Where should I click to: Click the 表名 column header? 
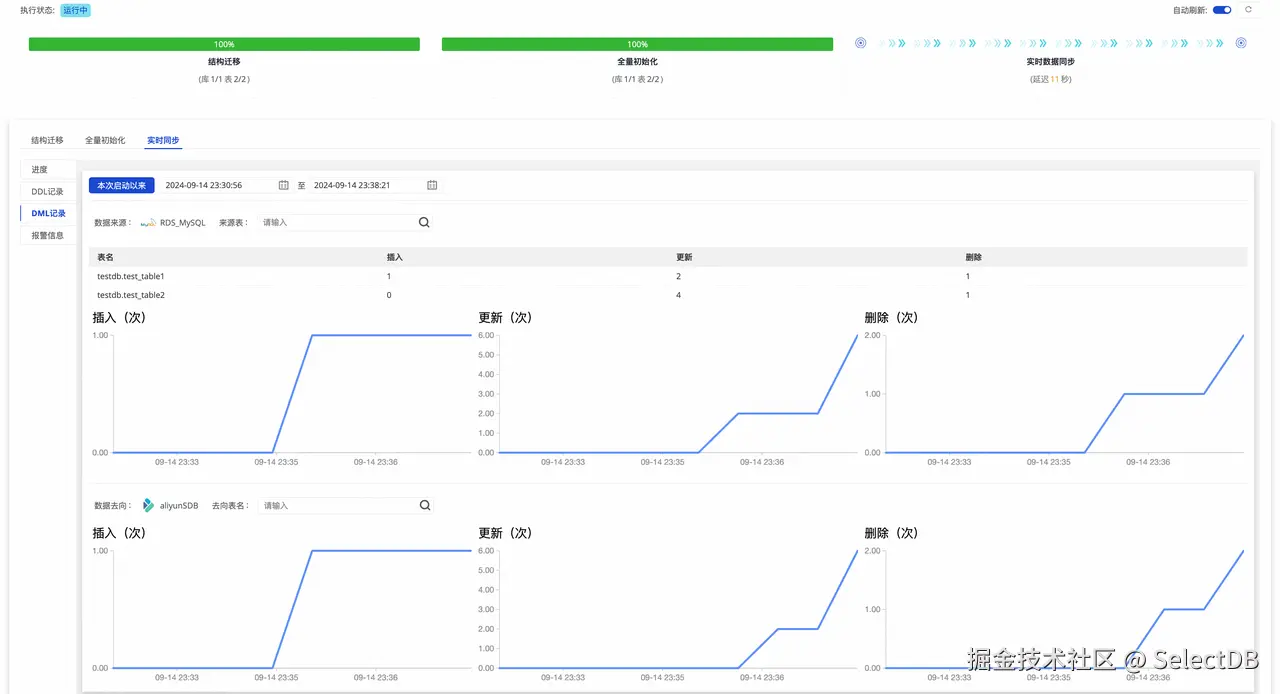point(105,257)
